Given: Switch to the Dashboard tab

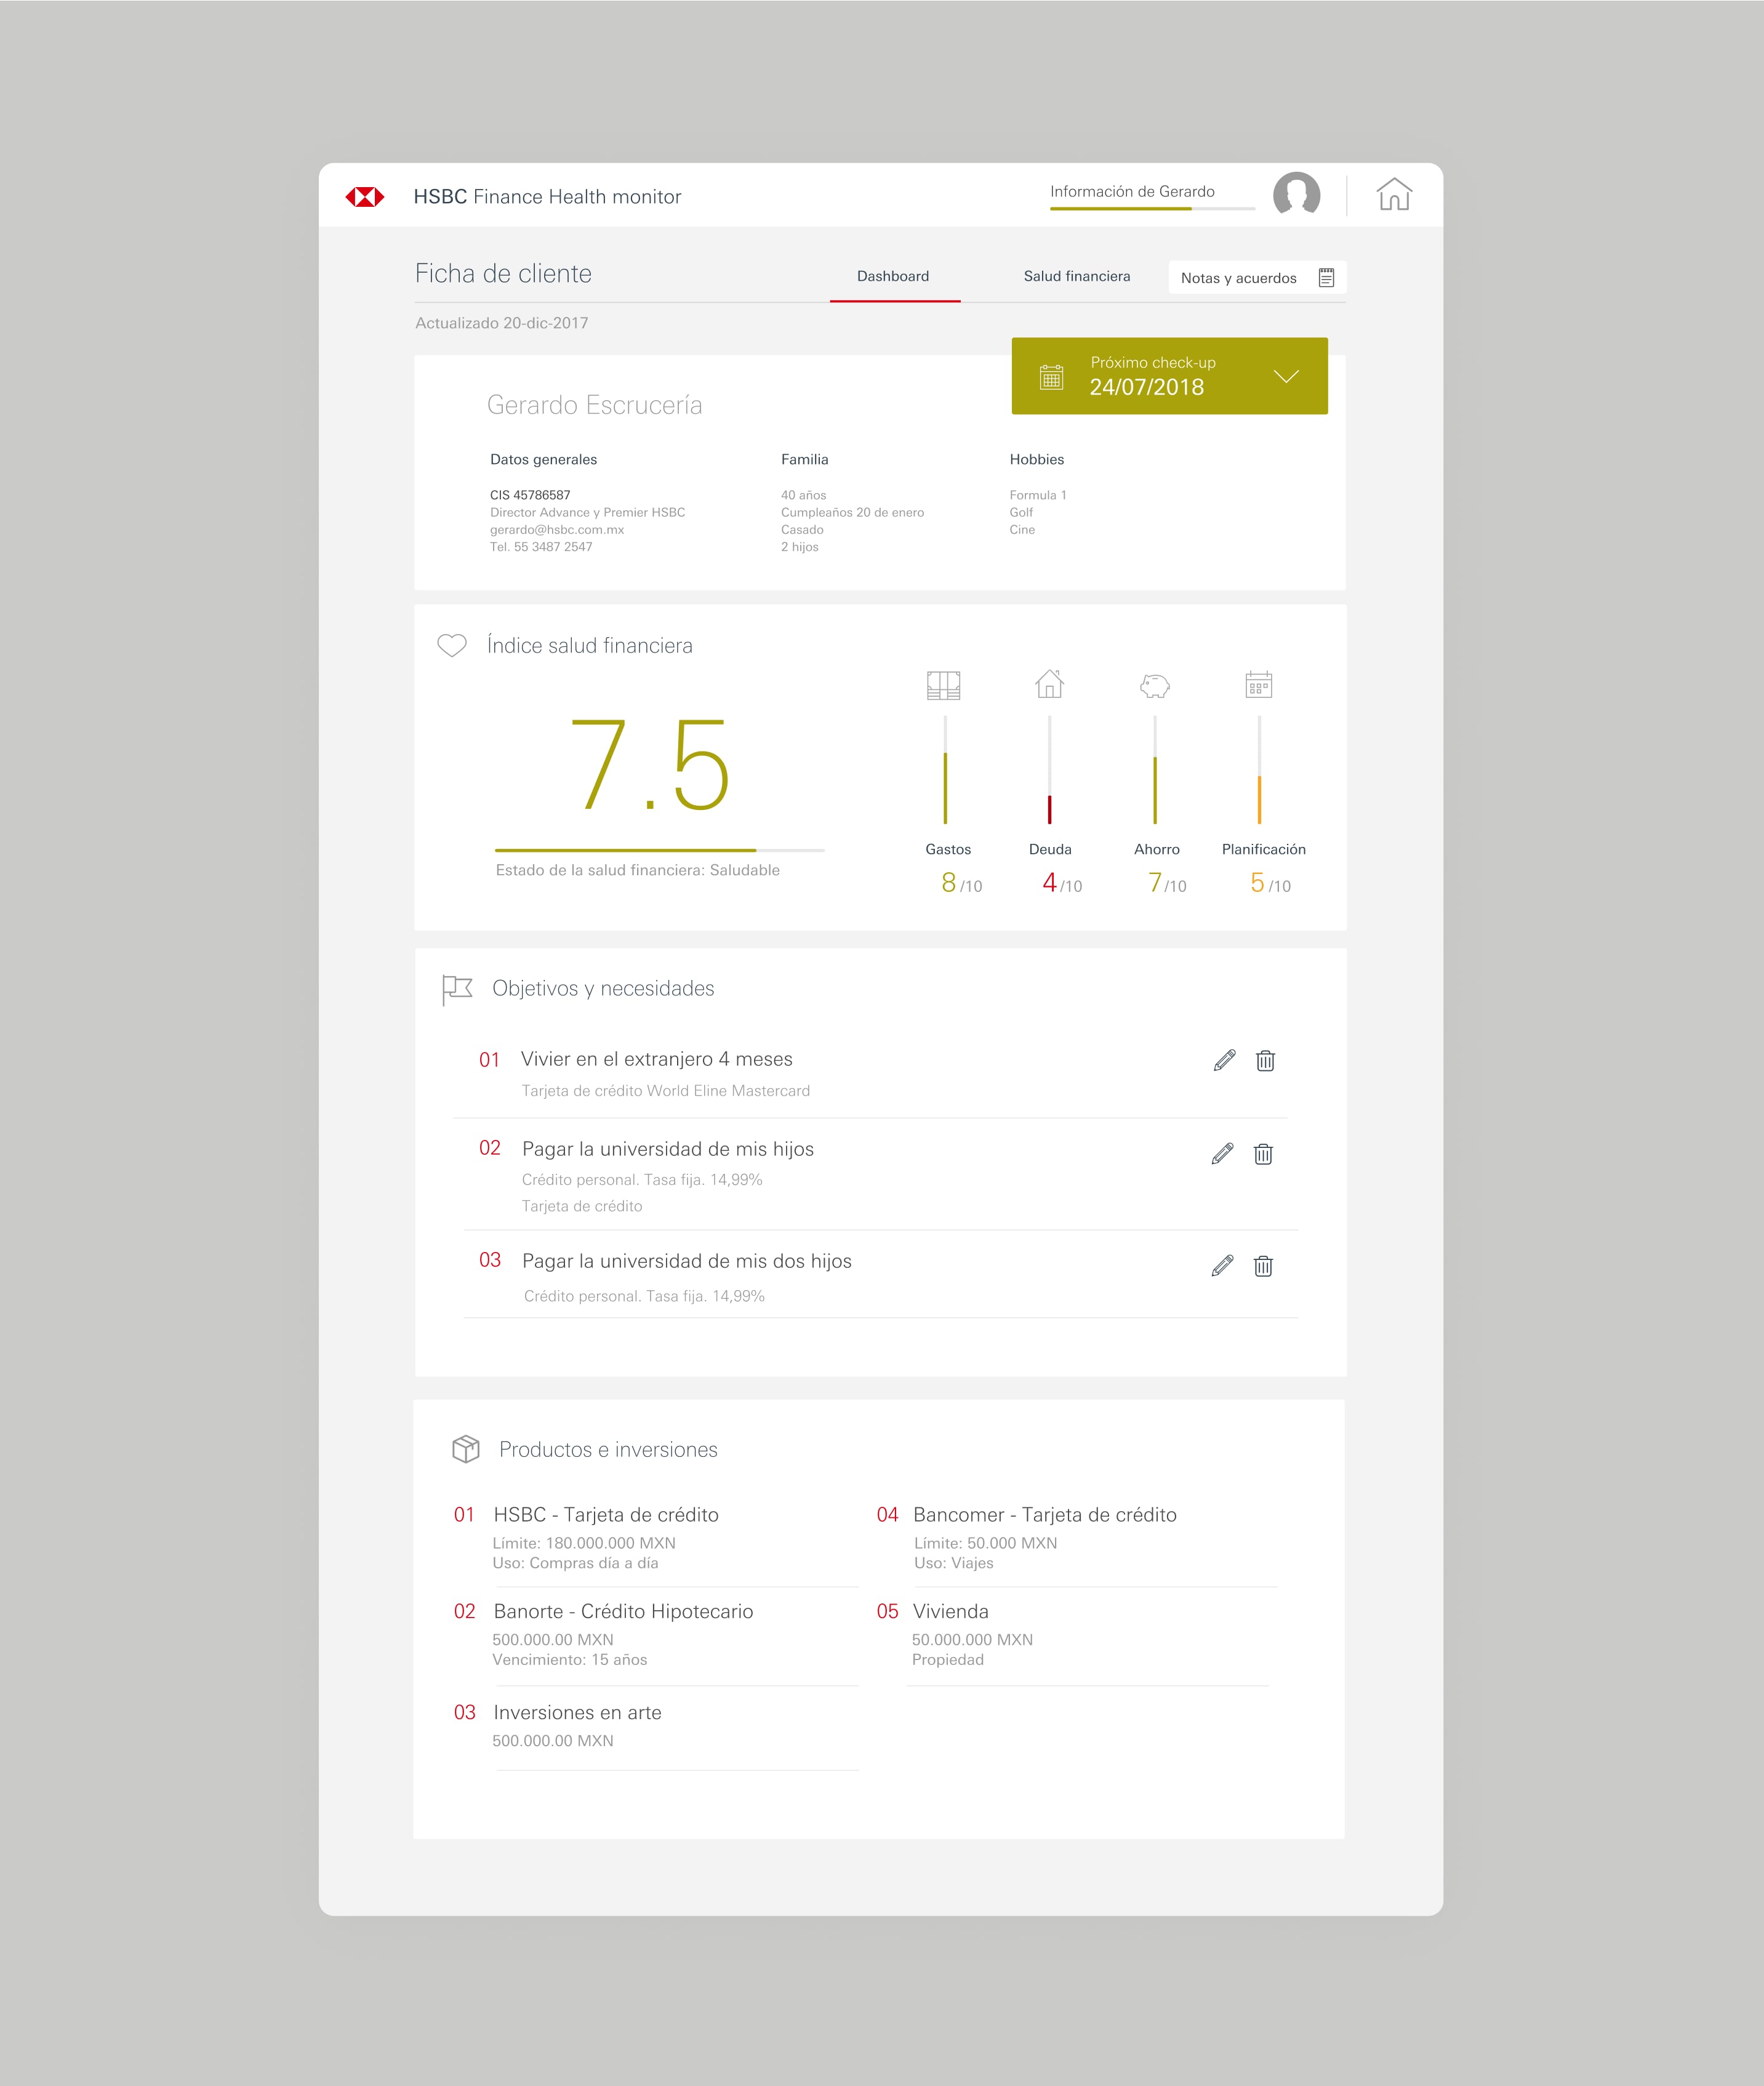Looking at the screenshot, I should coord(893,276).
